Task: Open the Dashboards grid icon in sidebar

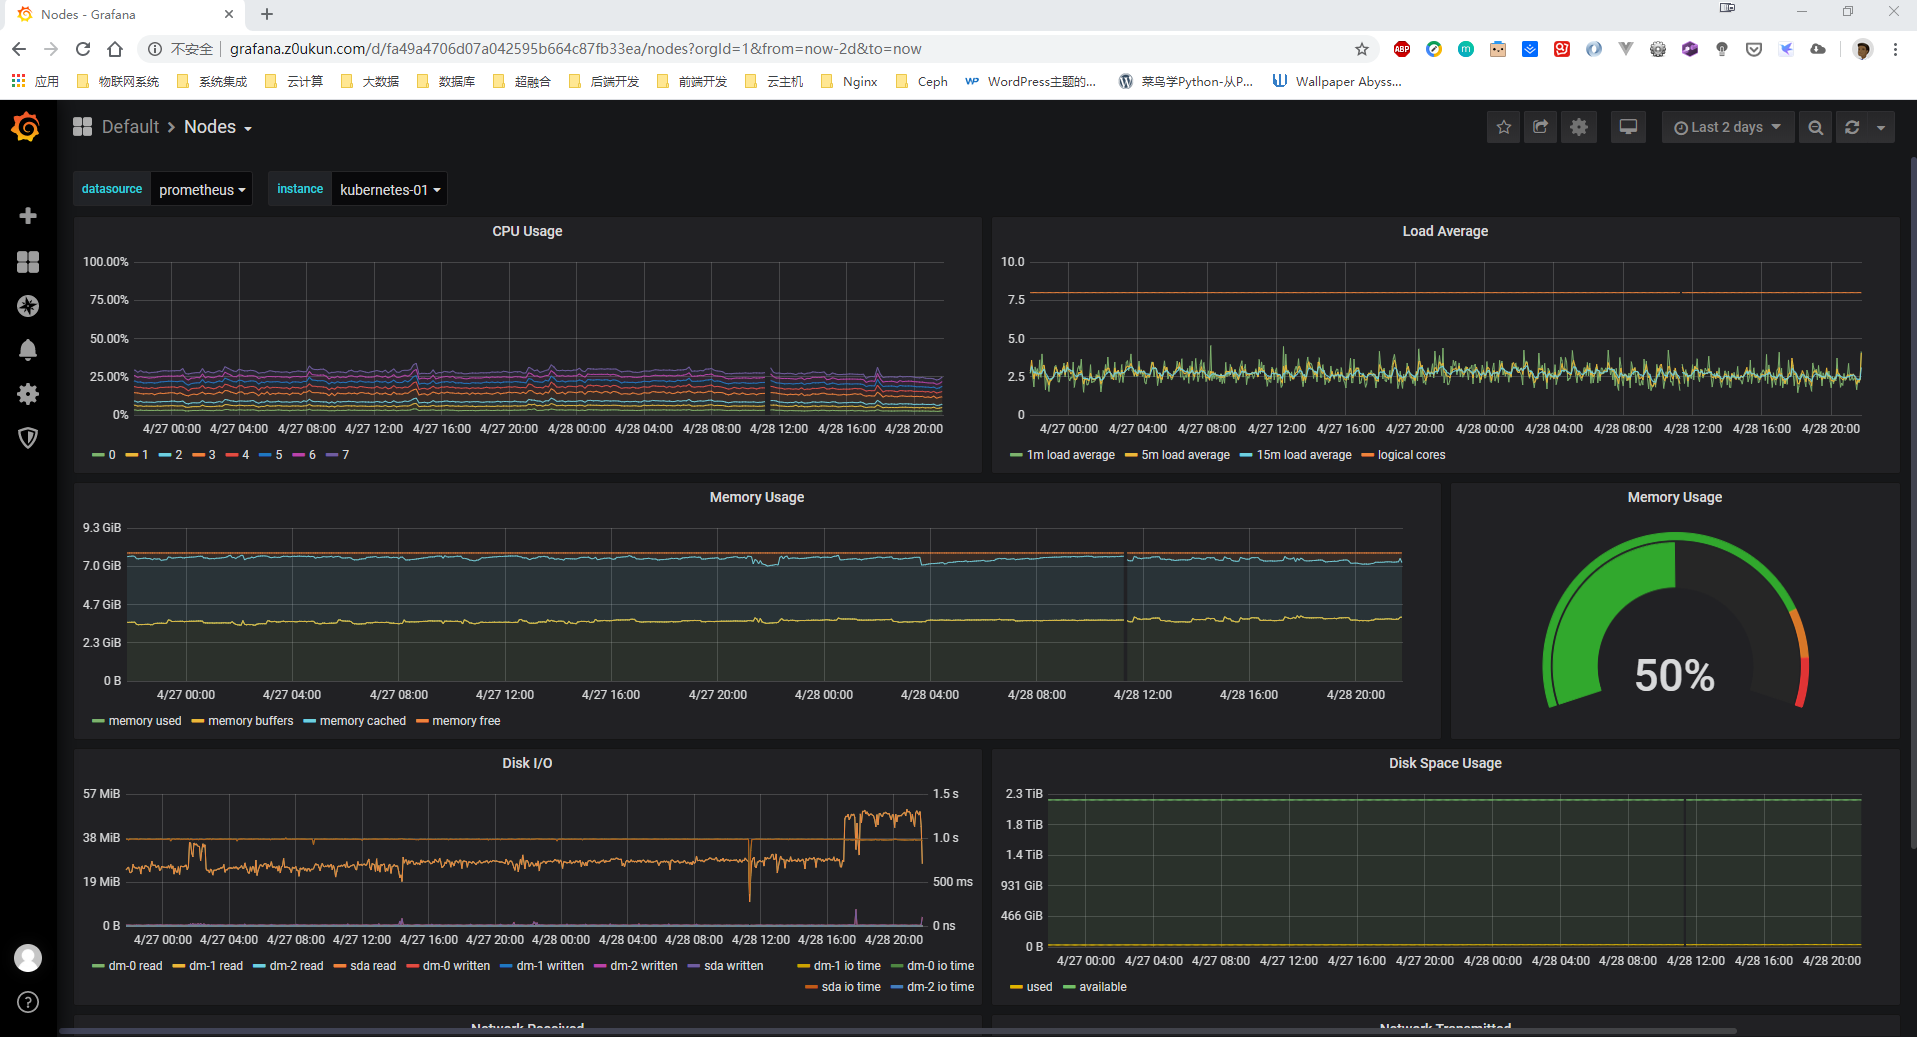Action: pos(28,262)
